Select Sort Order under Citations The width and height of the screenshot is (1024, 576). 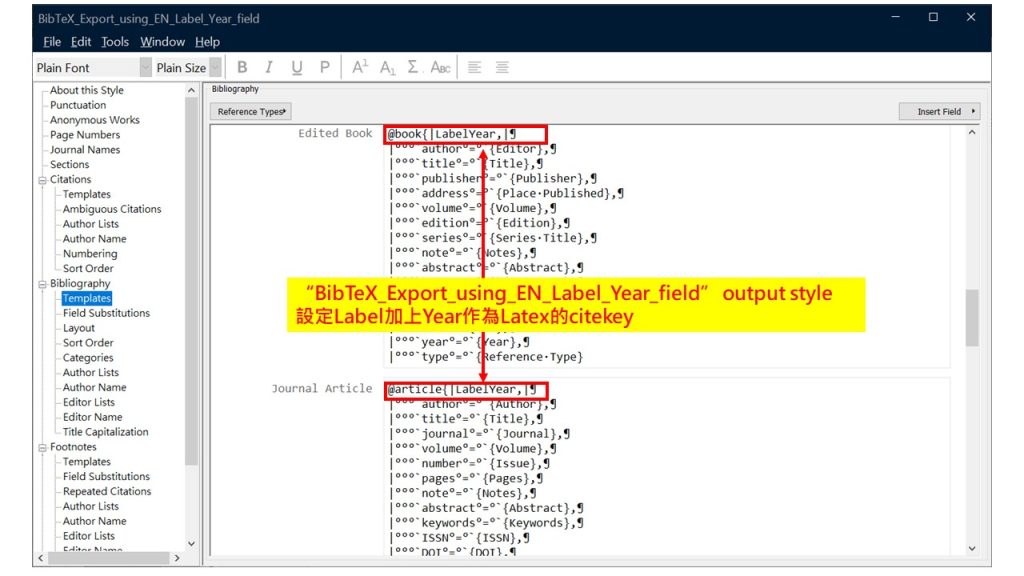[x=88, y=268]
